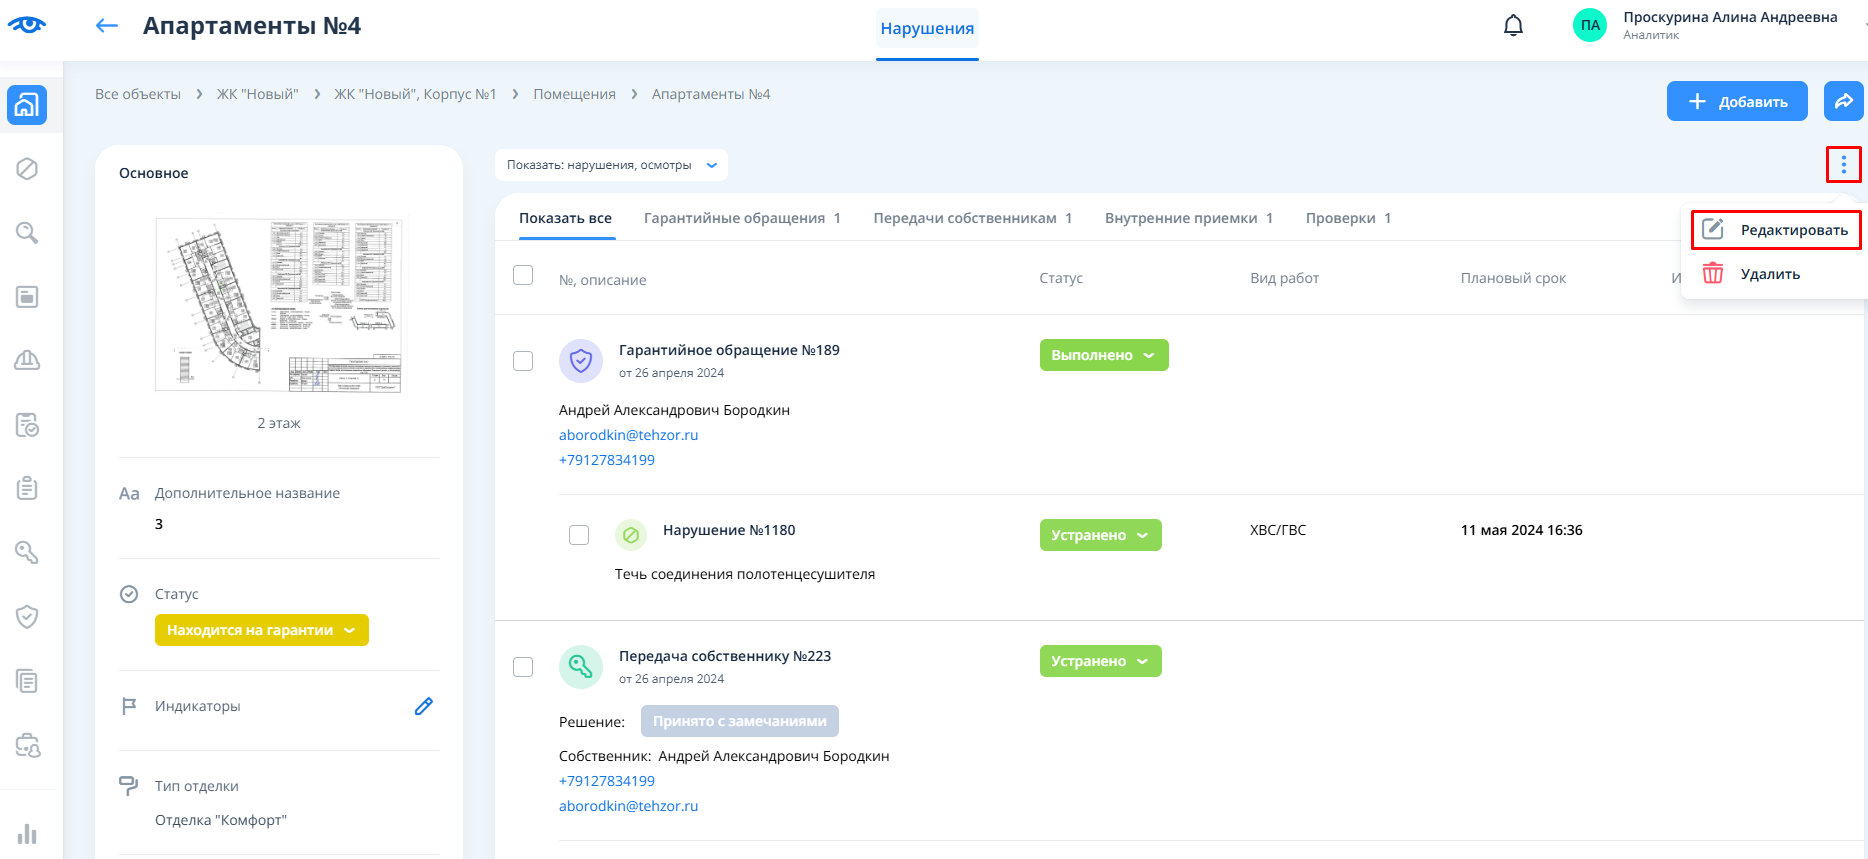Open the shield warranty icon in sidebar
Screen dimensions: 1868x859
click(x=27, y=616)
